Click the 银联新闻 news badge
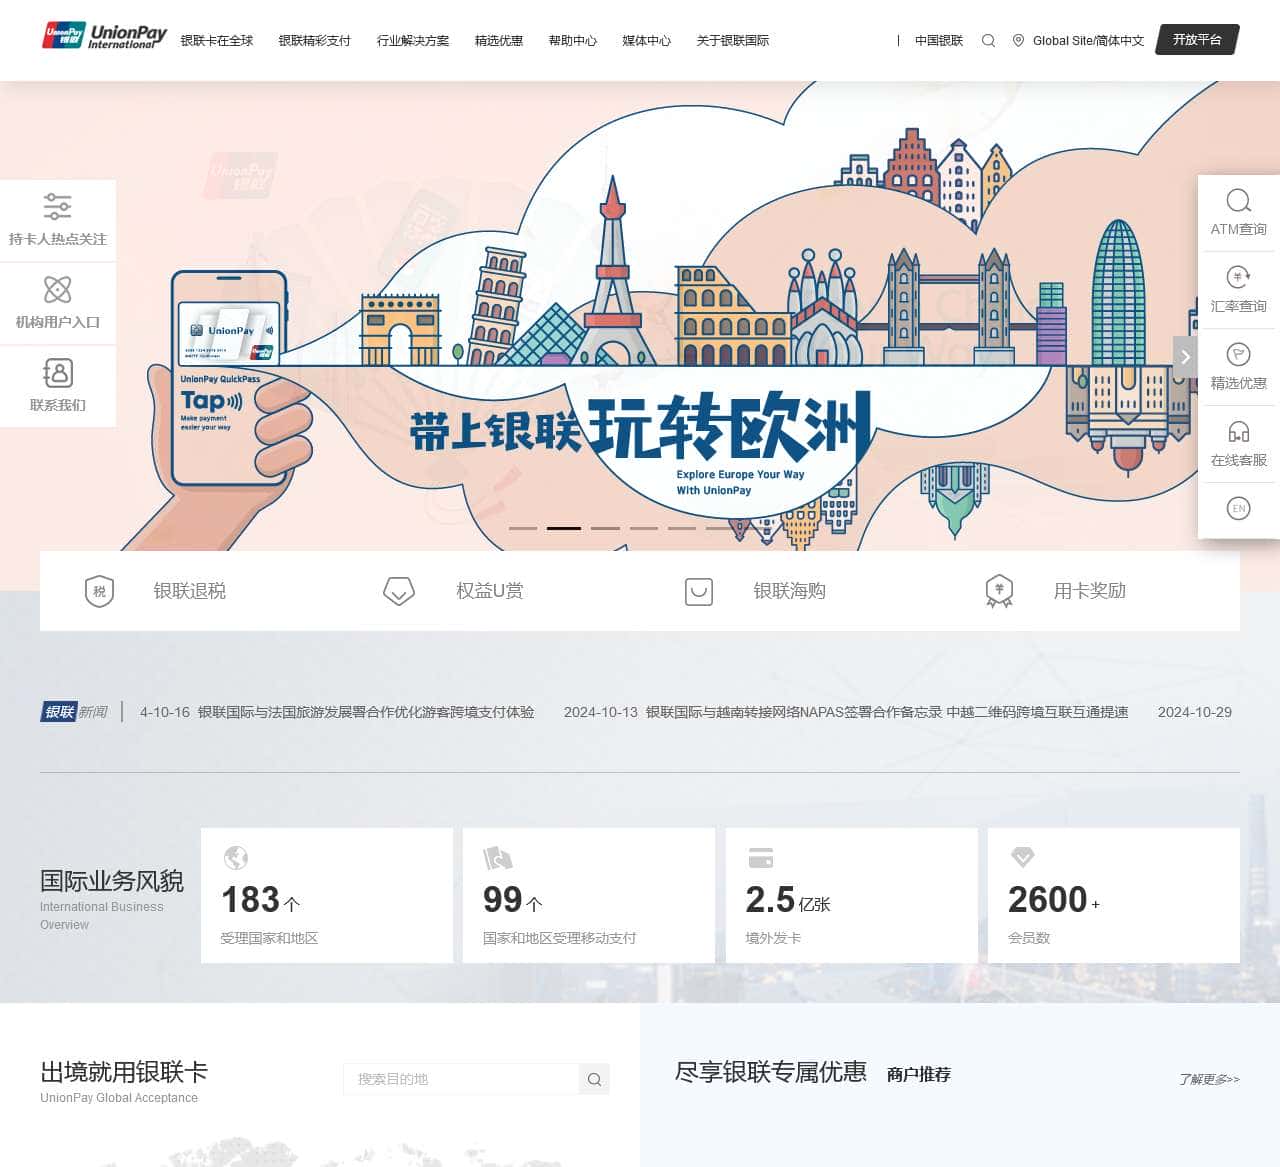 click(74, 712)
